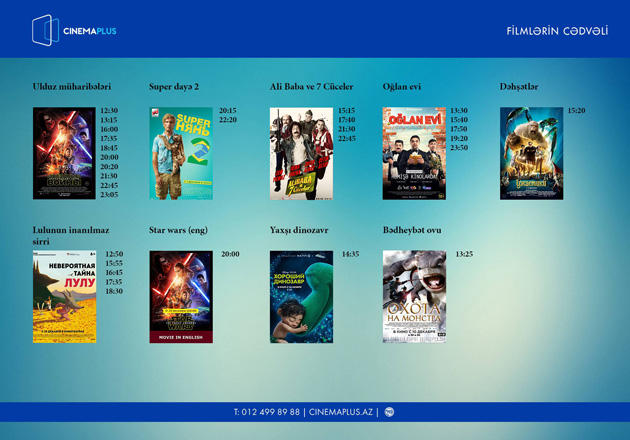Click the CinemaPlus logo icon

click(45, 30)
